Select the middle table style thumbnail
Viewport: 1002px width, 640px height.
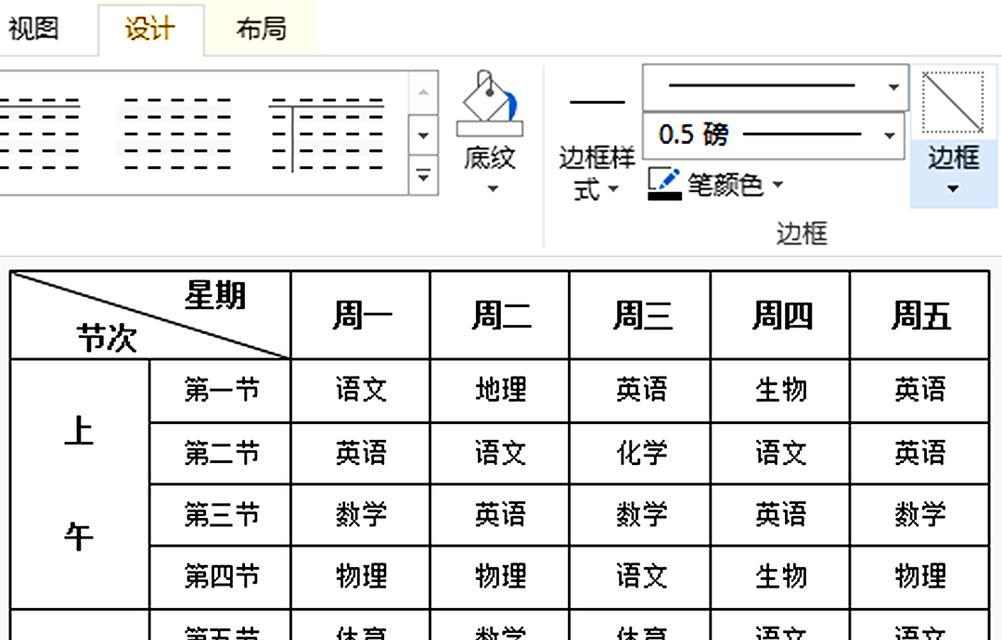177,134
